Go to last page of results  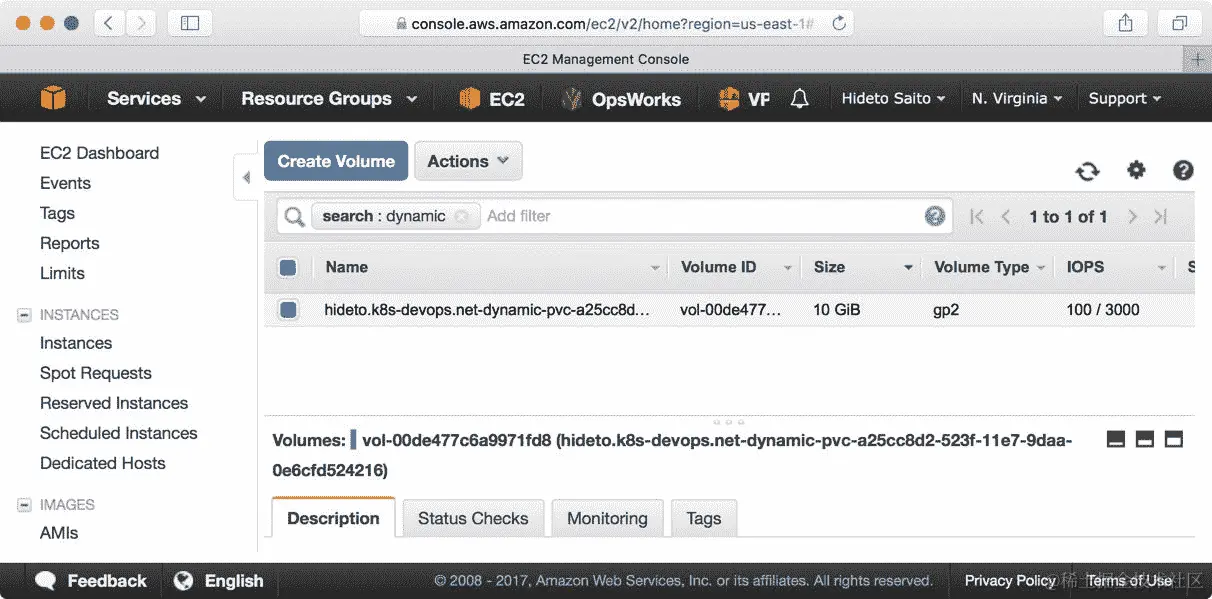(x=1160, y=216)
